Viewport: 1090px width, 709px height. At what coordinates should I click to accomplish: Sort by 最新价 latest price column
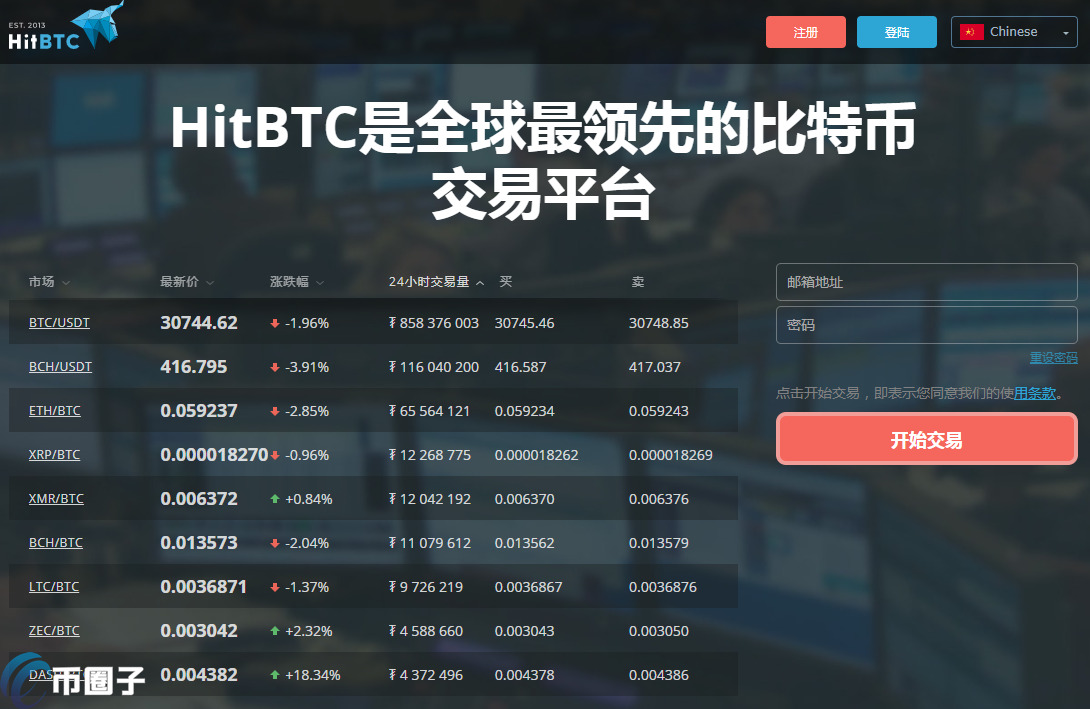187,282
